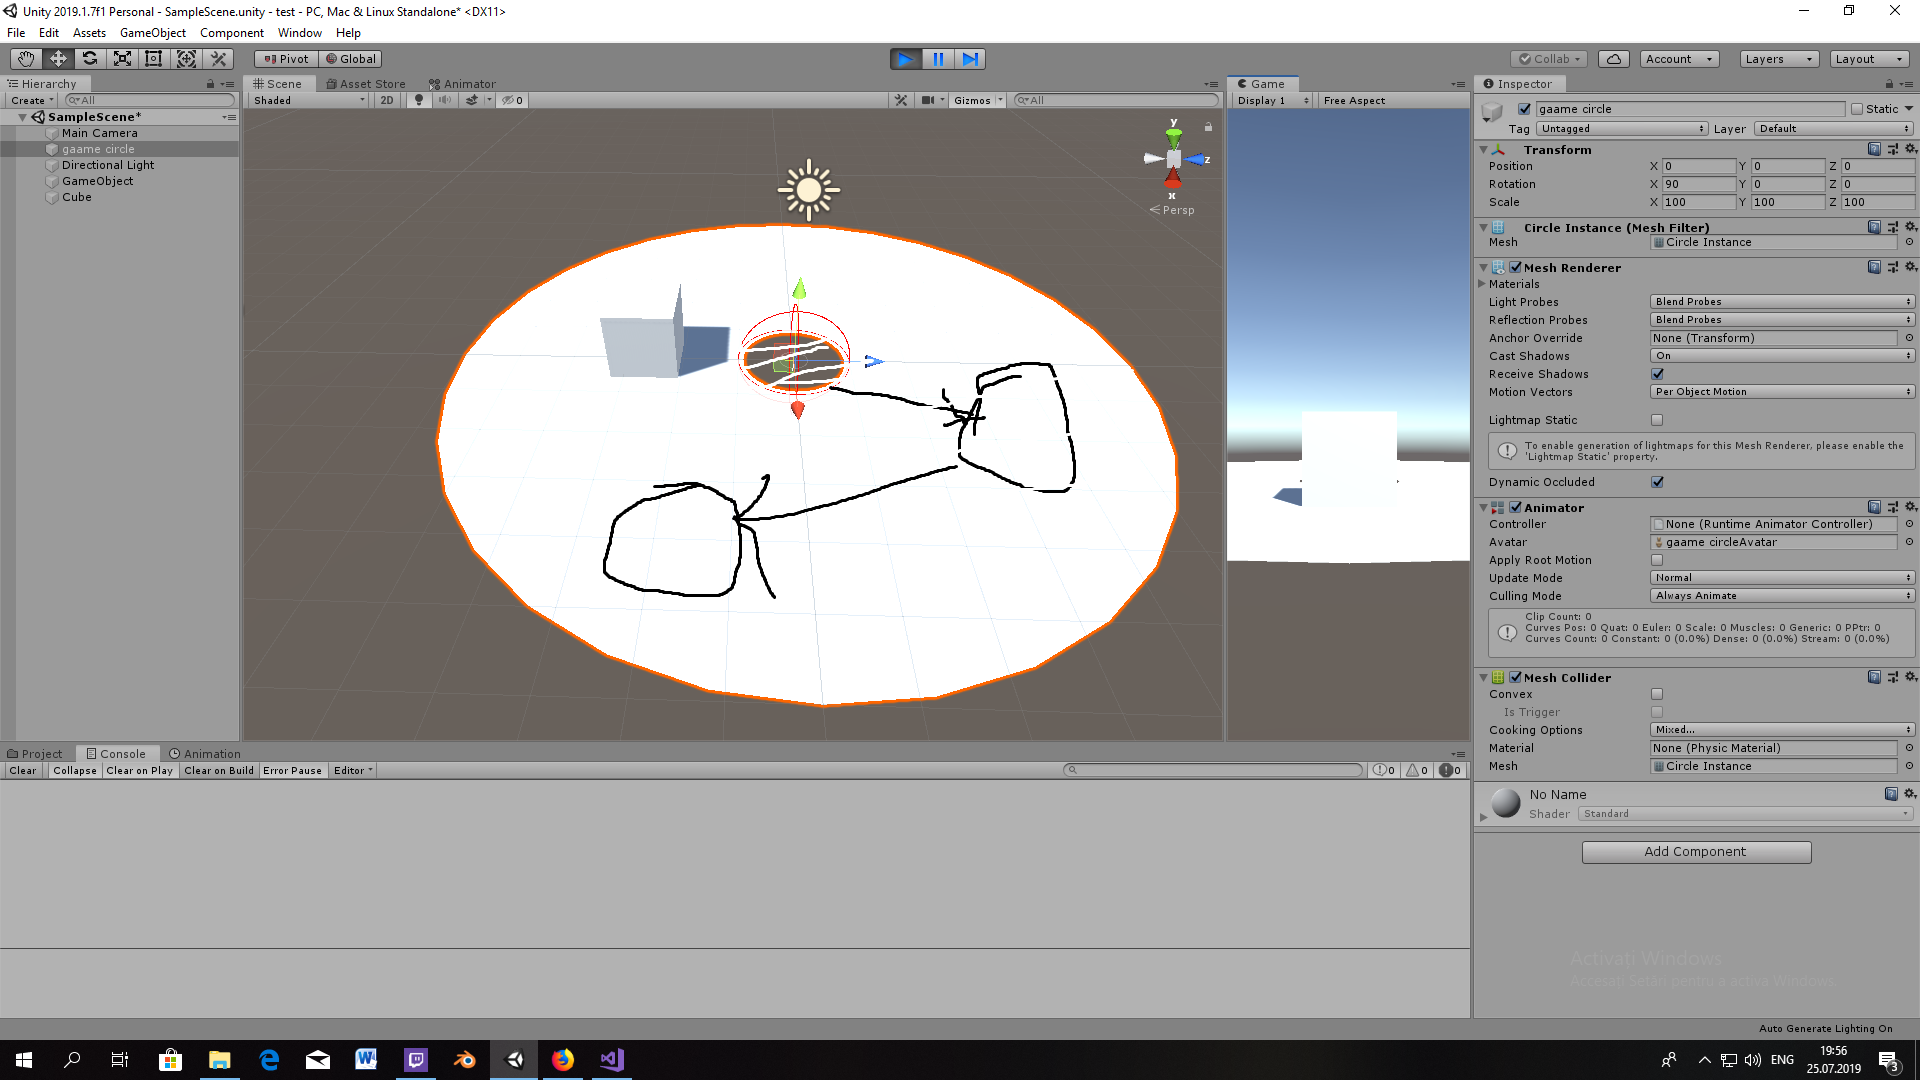Toggle Receive Shadows checkbox

[x=1657, y=374]
